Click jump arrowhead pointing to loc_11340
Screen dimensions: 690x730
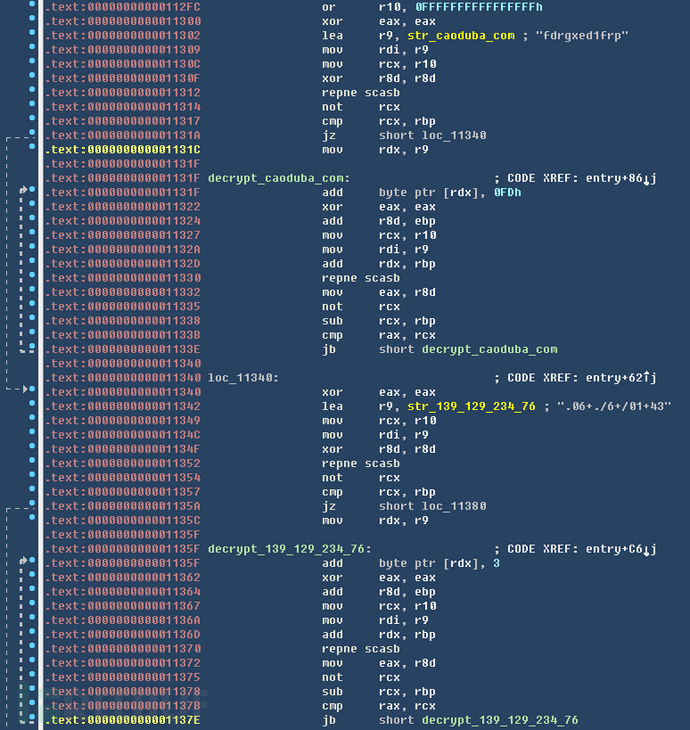point(27,389)
